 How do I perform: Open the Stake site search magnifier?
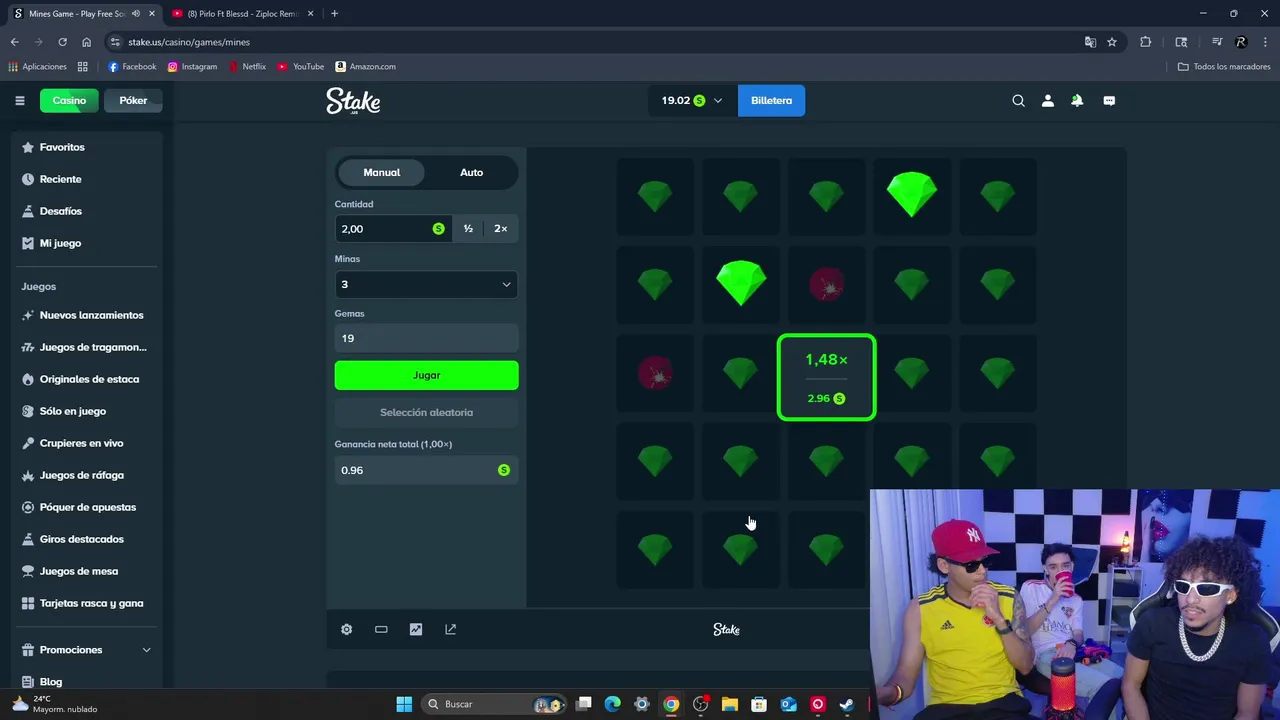(1018, 100)
